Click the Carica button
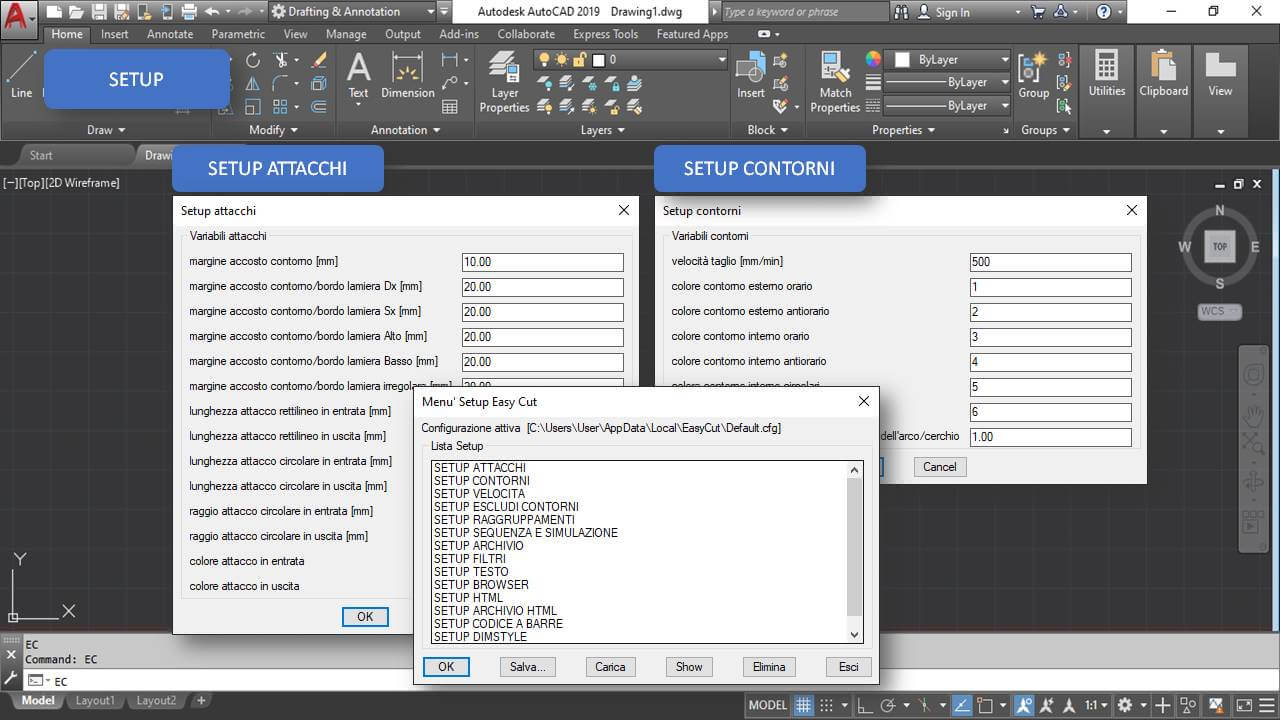The width and height of the screenshot is (1280, 720). click(x=610, y=667)
